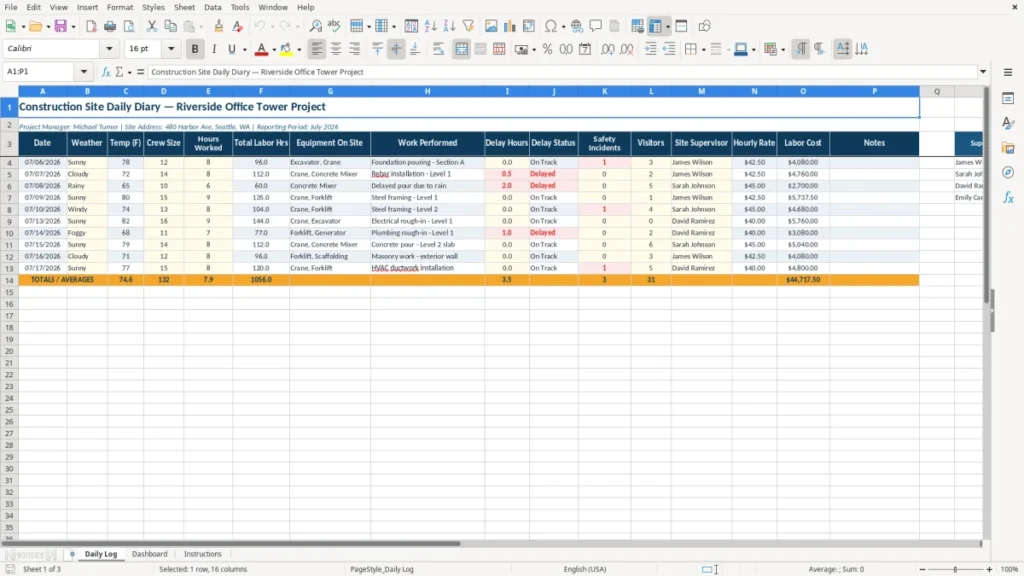Open sidebar Navigator compass icon
Image resolution: width=1024 pixels, height=576 pixels.
(1008, 172)
